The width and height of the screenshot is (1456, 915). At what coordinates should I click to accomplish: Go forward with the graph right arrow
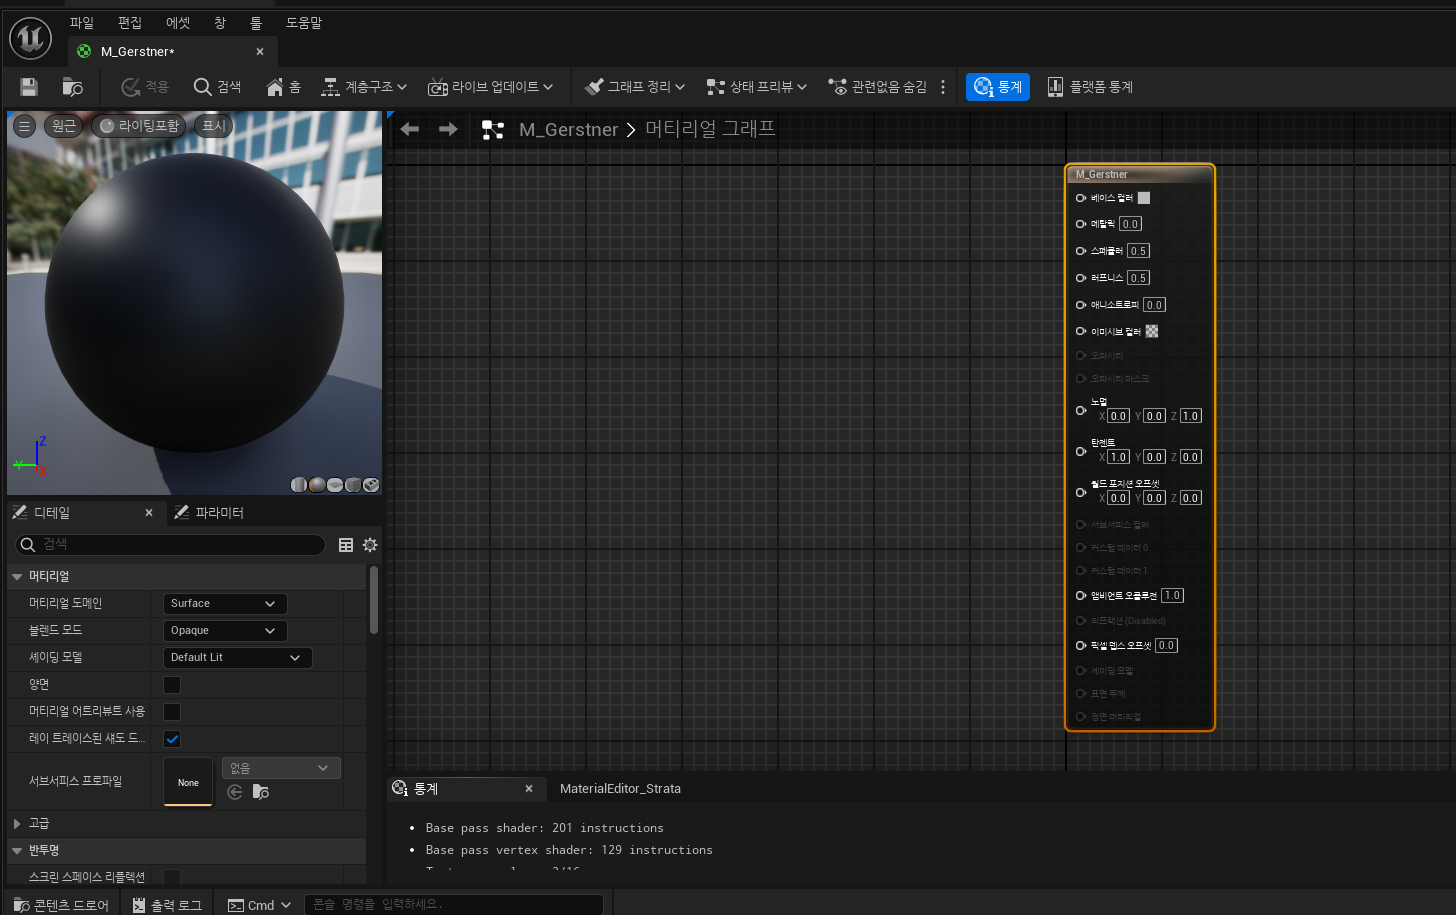click(448, 129)
